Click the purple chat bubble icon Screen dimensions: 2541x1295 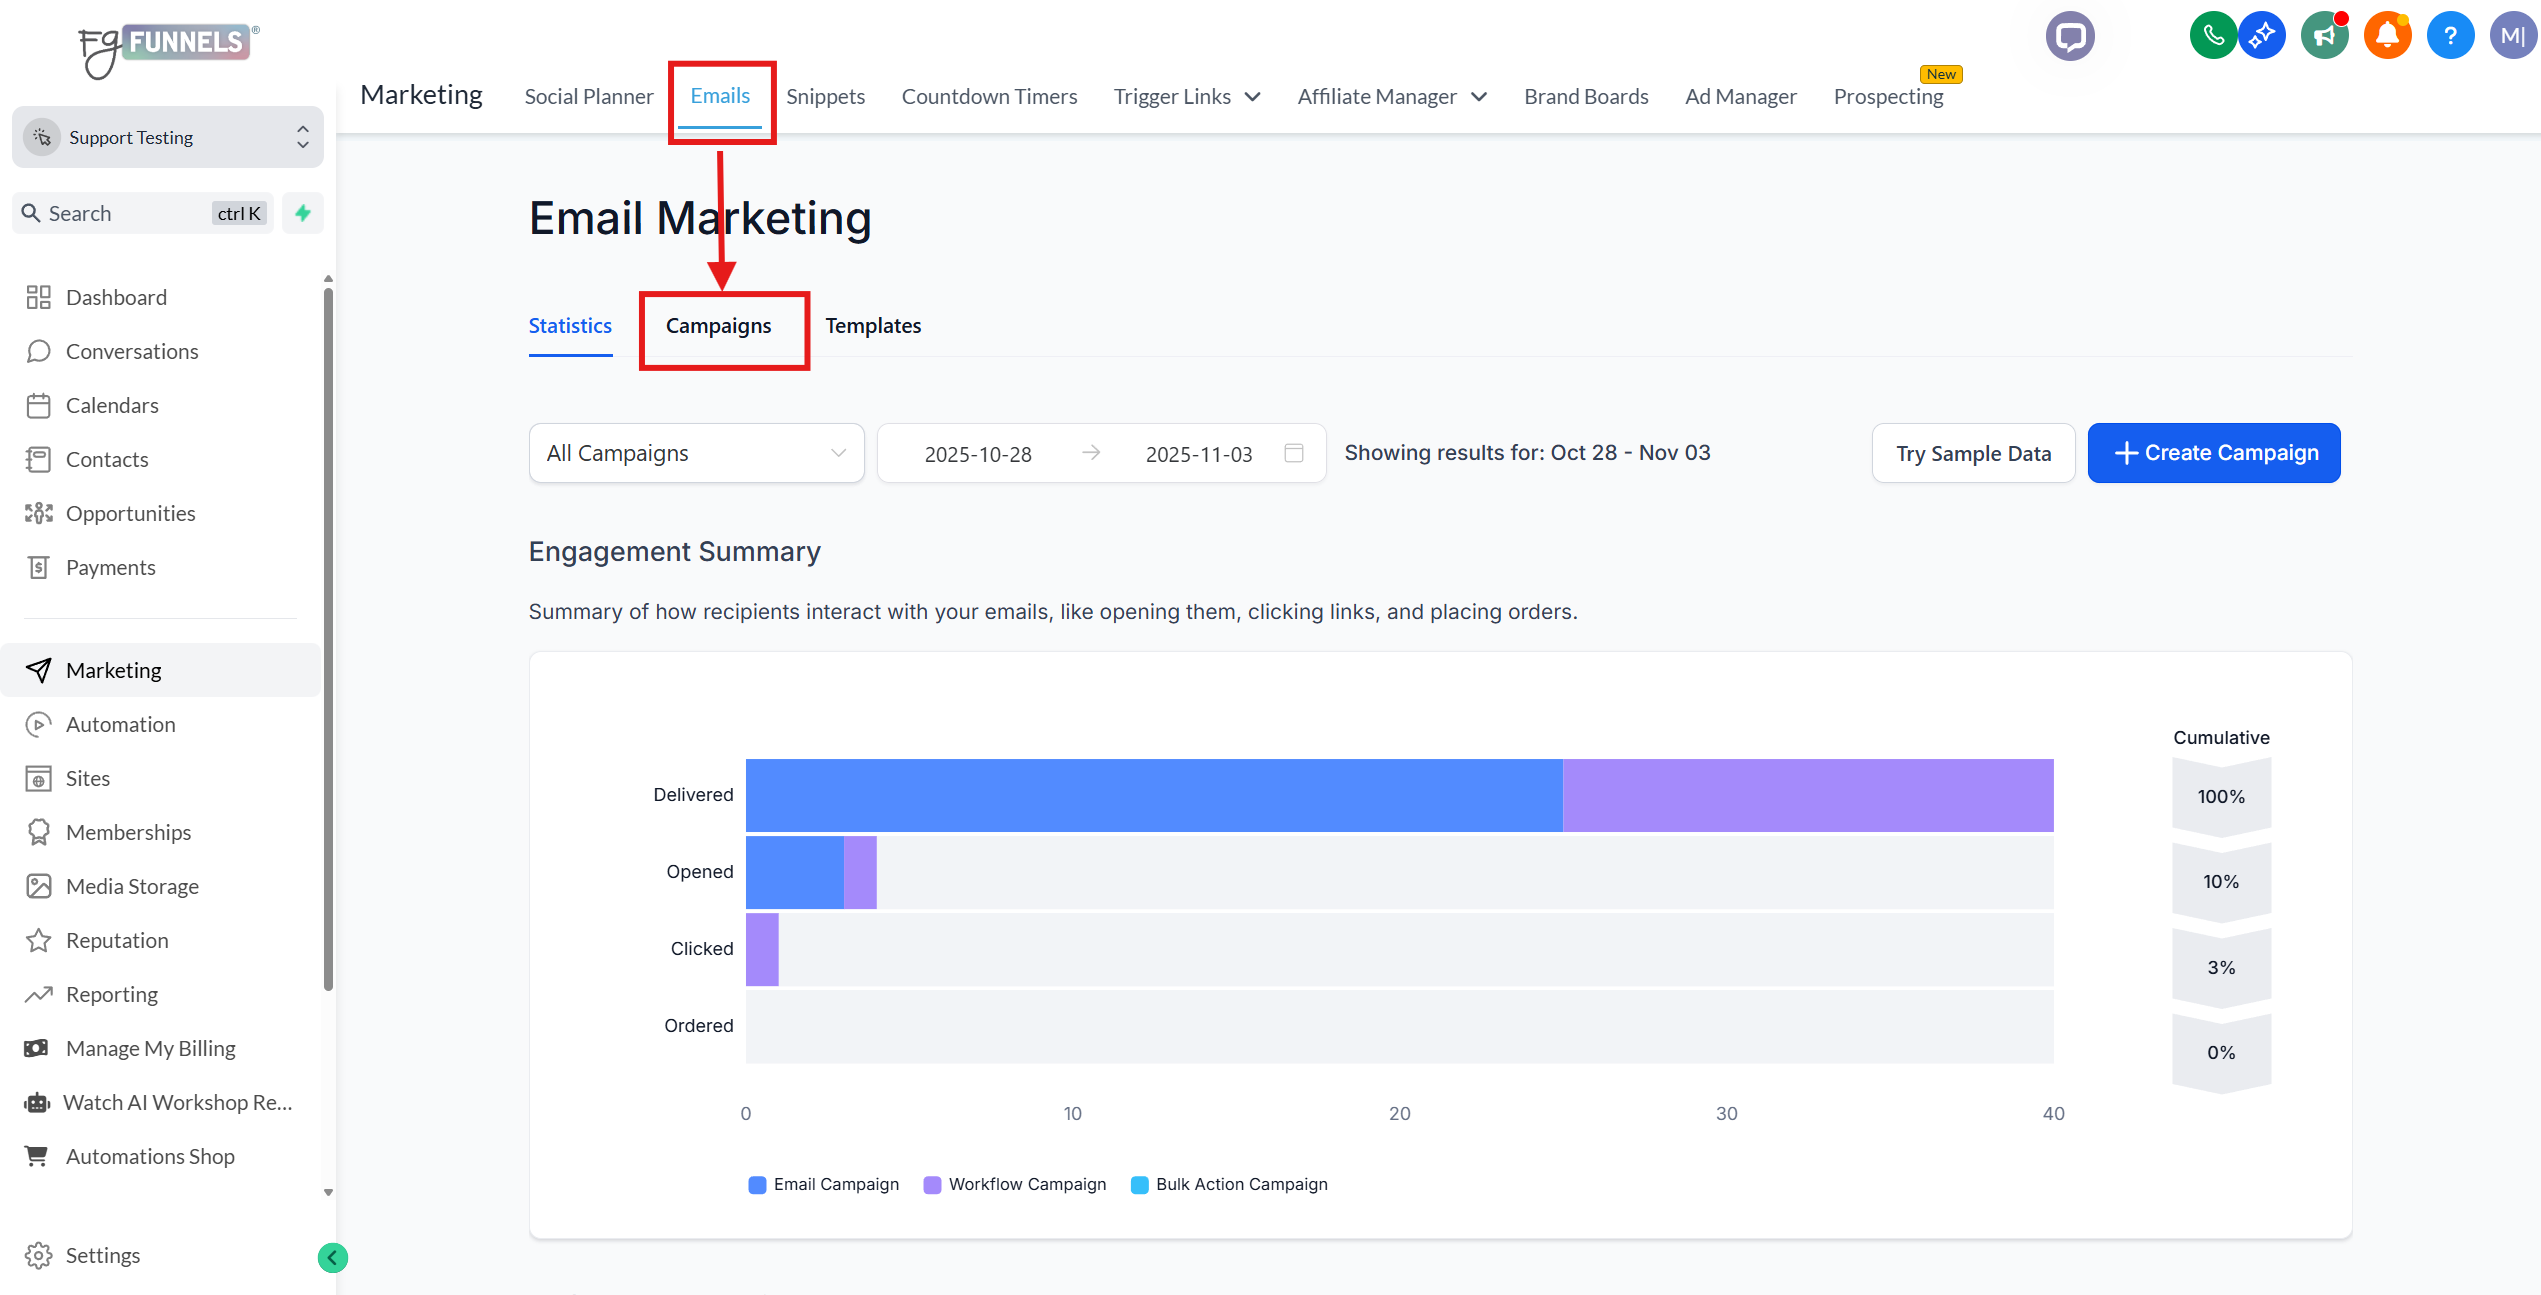[x=2070, y=37]
